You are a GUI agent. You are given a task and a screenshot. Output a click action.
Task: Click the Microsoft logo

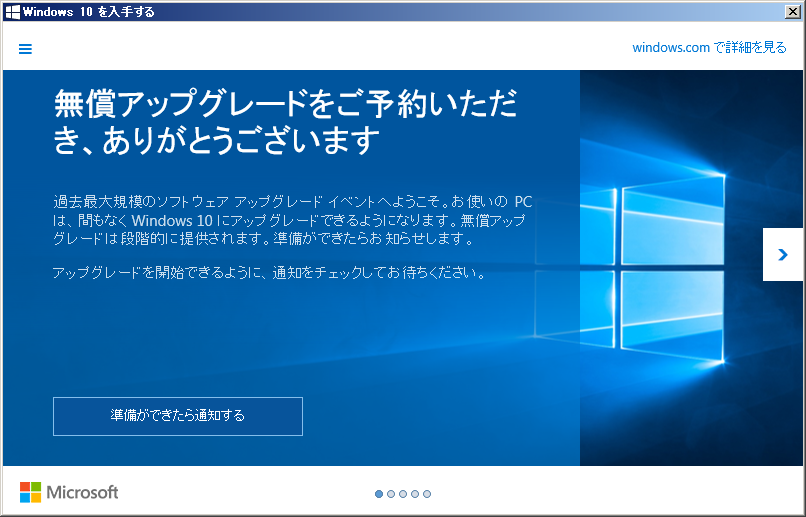pos(69,492)
